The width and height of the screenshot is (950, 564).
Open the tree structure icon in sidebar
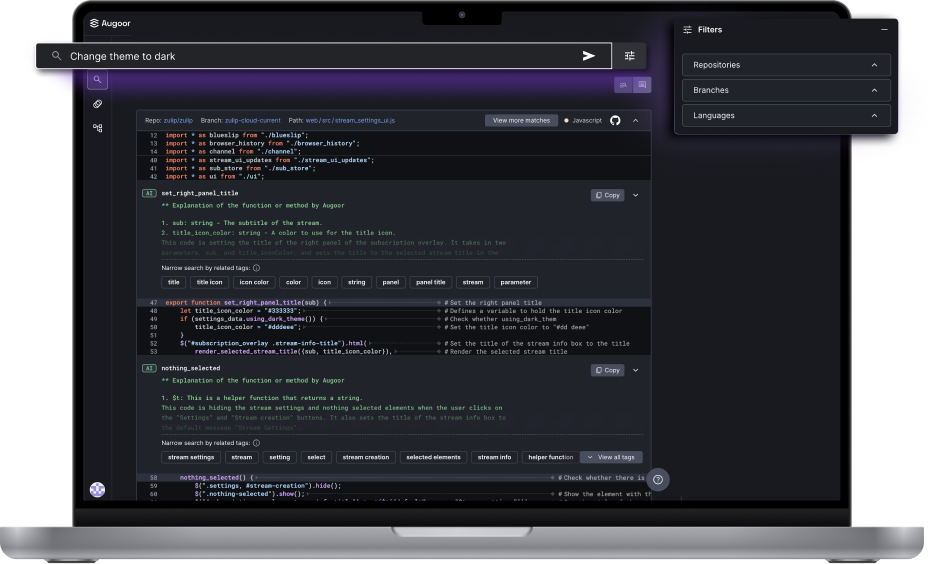pos(97,128)
